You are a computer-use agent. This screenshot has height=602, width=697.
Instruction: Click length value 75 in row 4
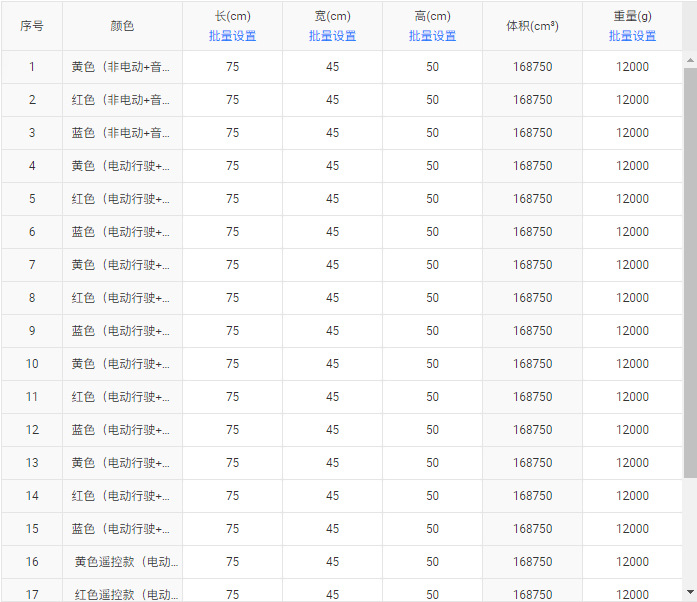pyautogui.click(x=232, y=166)
